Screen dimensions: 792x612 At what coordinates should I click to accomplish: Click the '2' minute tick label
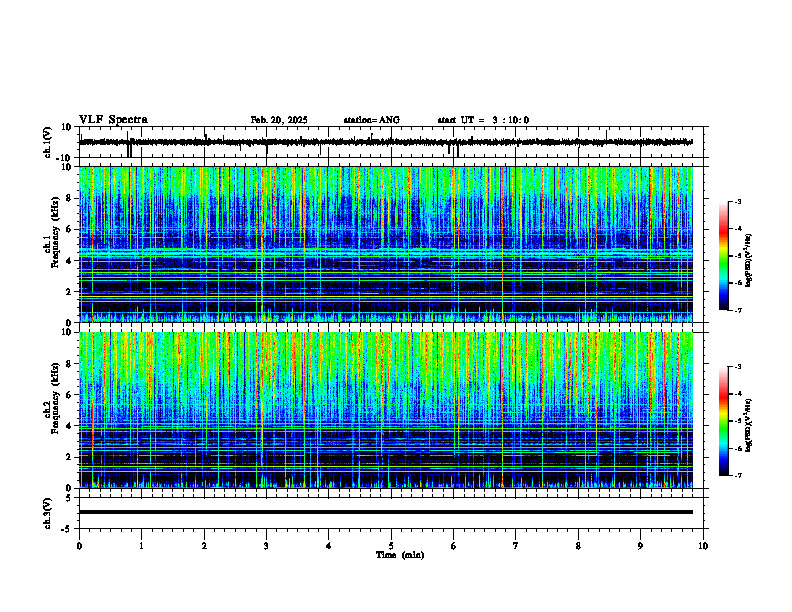coord(204,546)
